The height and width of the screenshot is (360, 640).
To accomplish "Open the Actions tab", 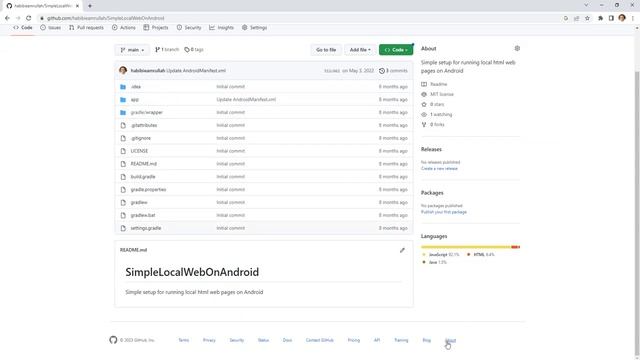I will [x=124, y=28].
